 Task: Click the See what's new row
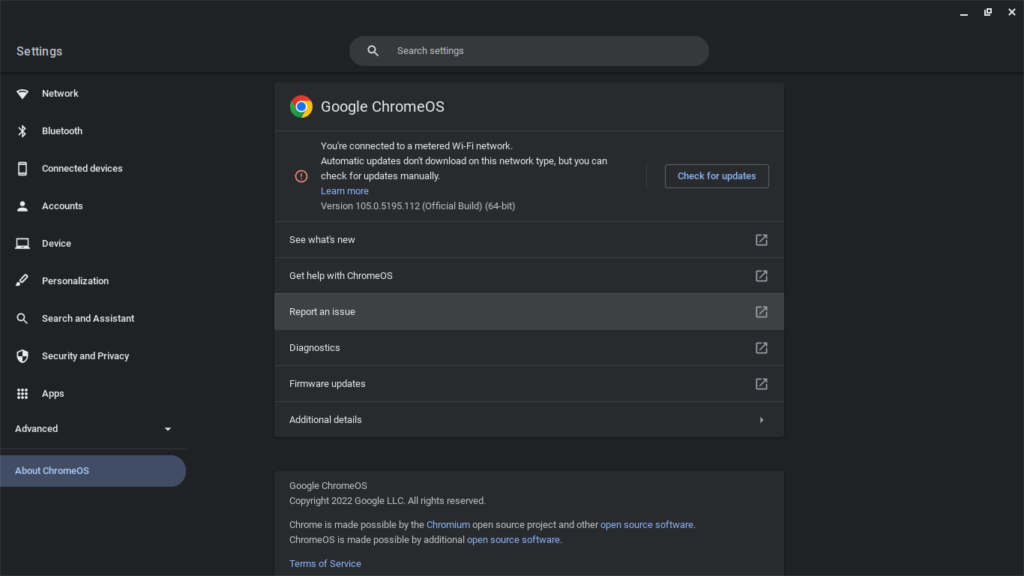529,240
